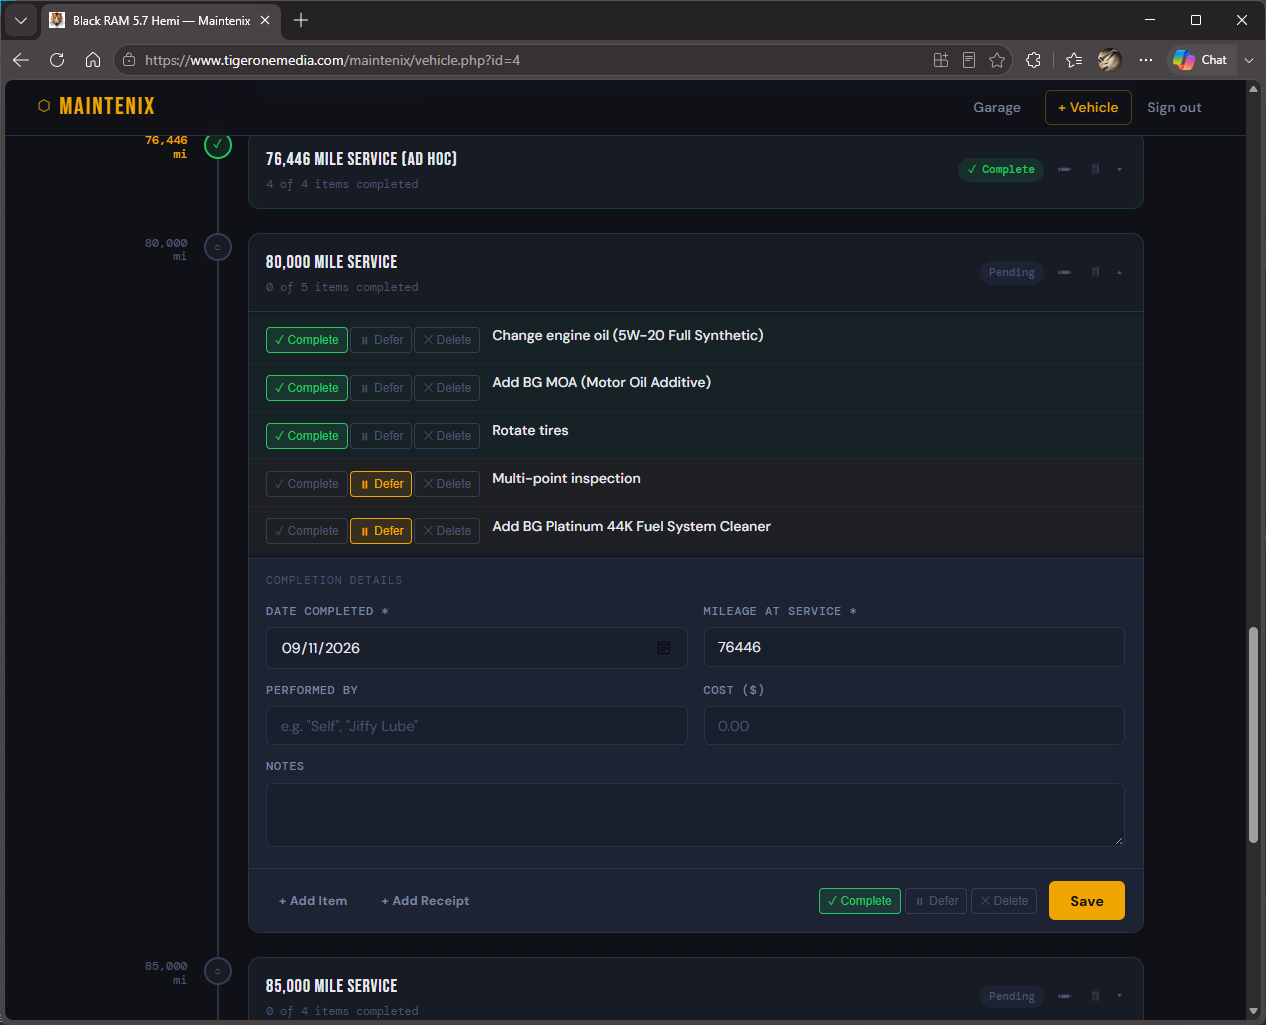Delete the Change engine oil item
The image size is (1266, 1025).
click(x=447, y=340)
